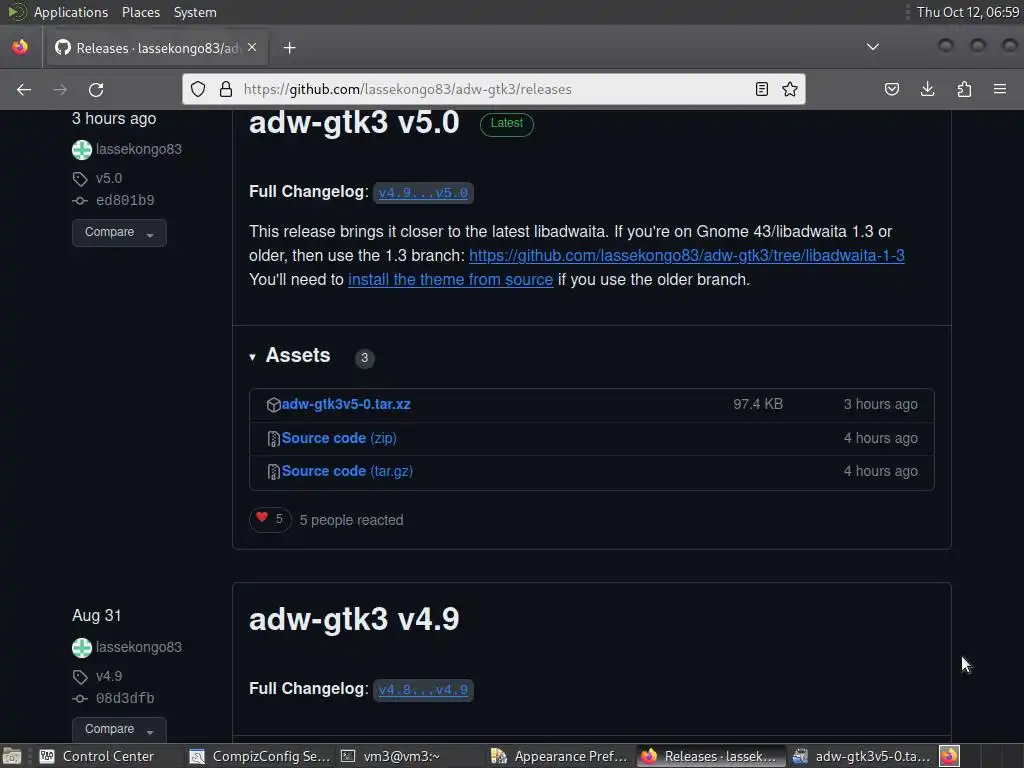Click MATE logo in top panel

coord(17,12)
